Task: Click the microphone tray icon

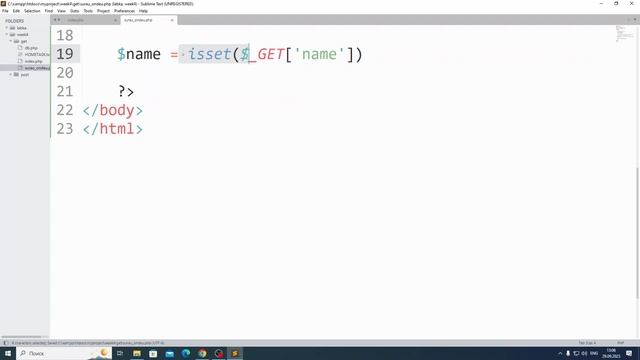Action: (x=568, y=353)
